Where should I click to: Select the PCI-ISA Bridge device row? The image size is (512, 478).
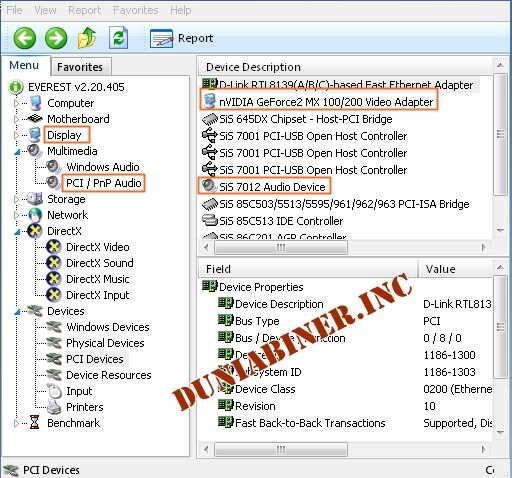pyautogui.click(x=336, y=204)
